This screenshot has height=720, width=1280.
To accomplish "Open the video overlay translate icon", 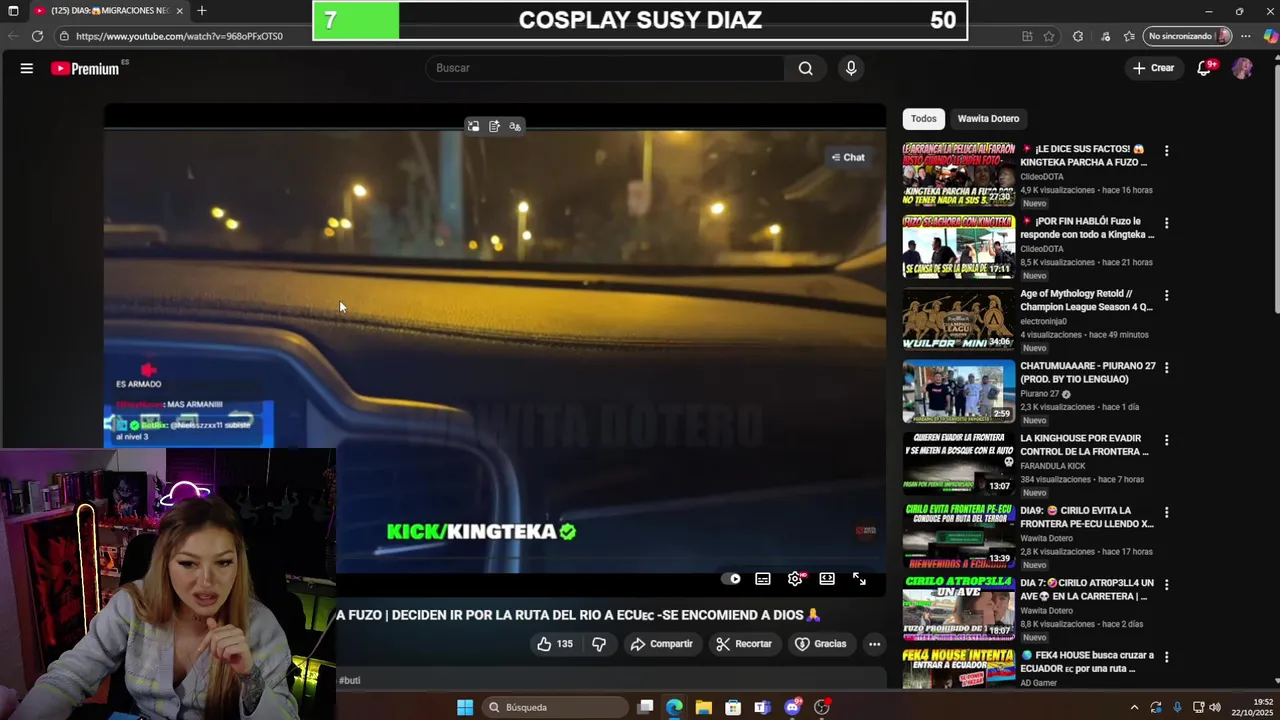I will click(x=515, y=126).
